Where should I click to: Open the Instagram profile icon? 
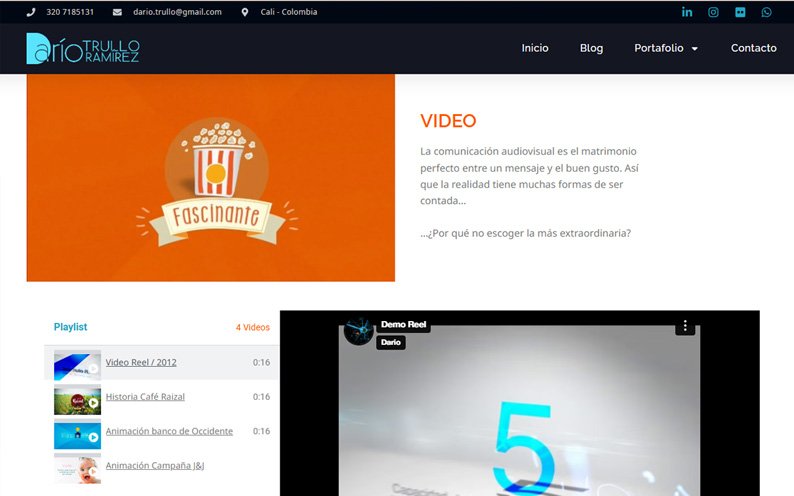pyautogui.click(x=713, y=12)
